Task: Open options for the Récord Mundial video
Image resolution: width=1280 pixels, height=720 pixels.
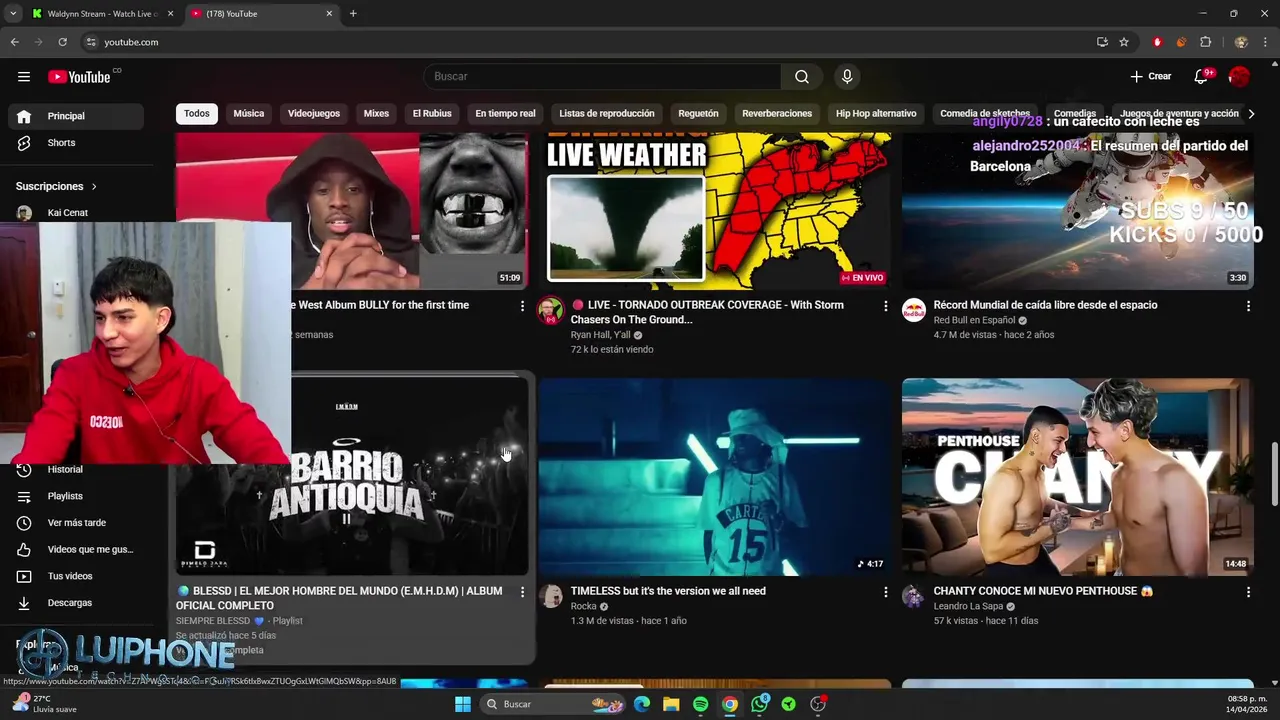Action: [1248, 306]
